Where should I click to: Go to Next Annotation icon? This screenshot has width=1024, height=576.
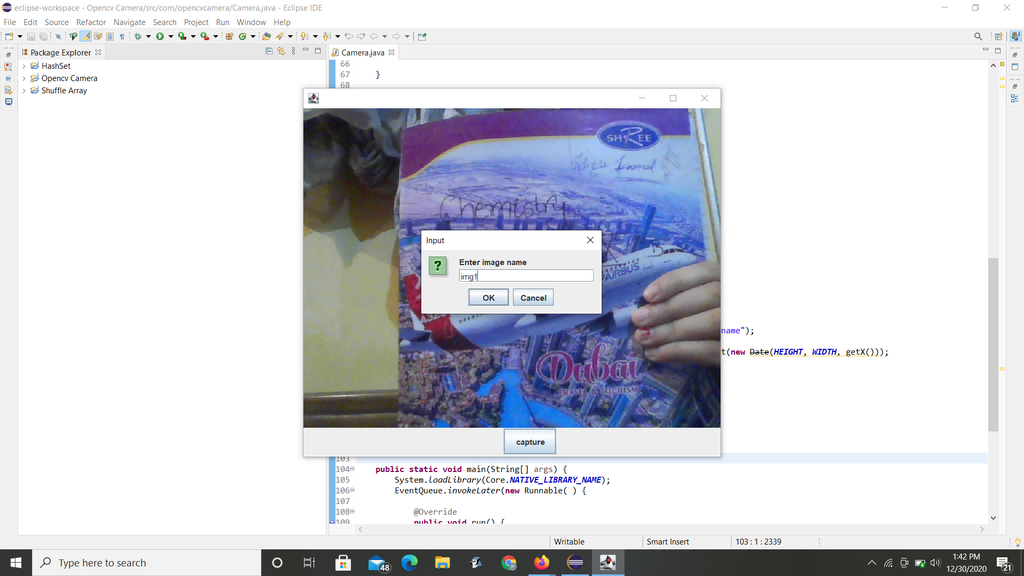[304, 37]
